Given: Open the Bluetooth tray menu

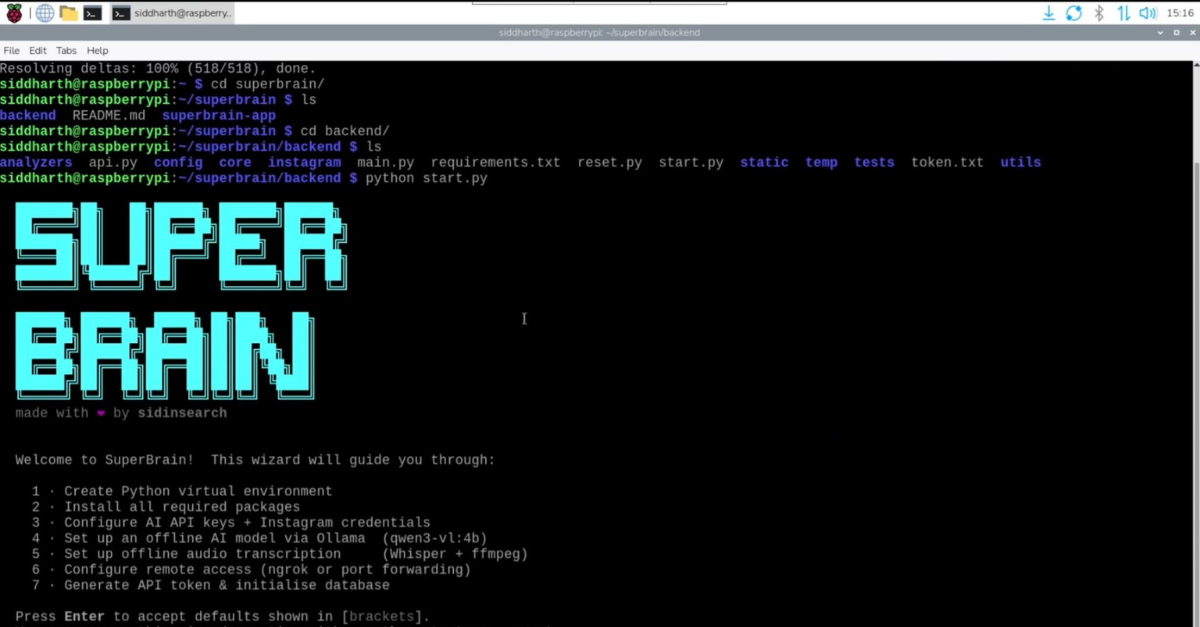Looking at the screenshot, I should 1098,13.
